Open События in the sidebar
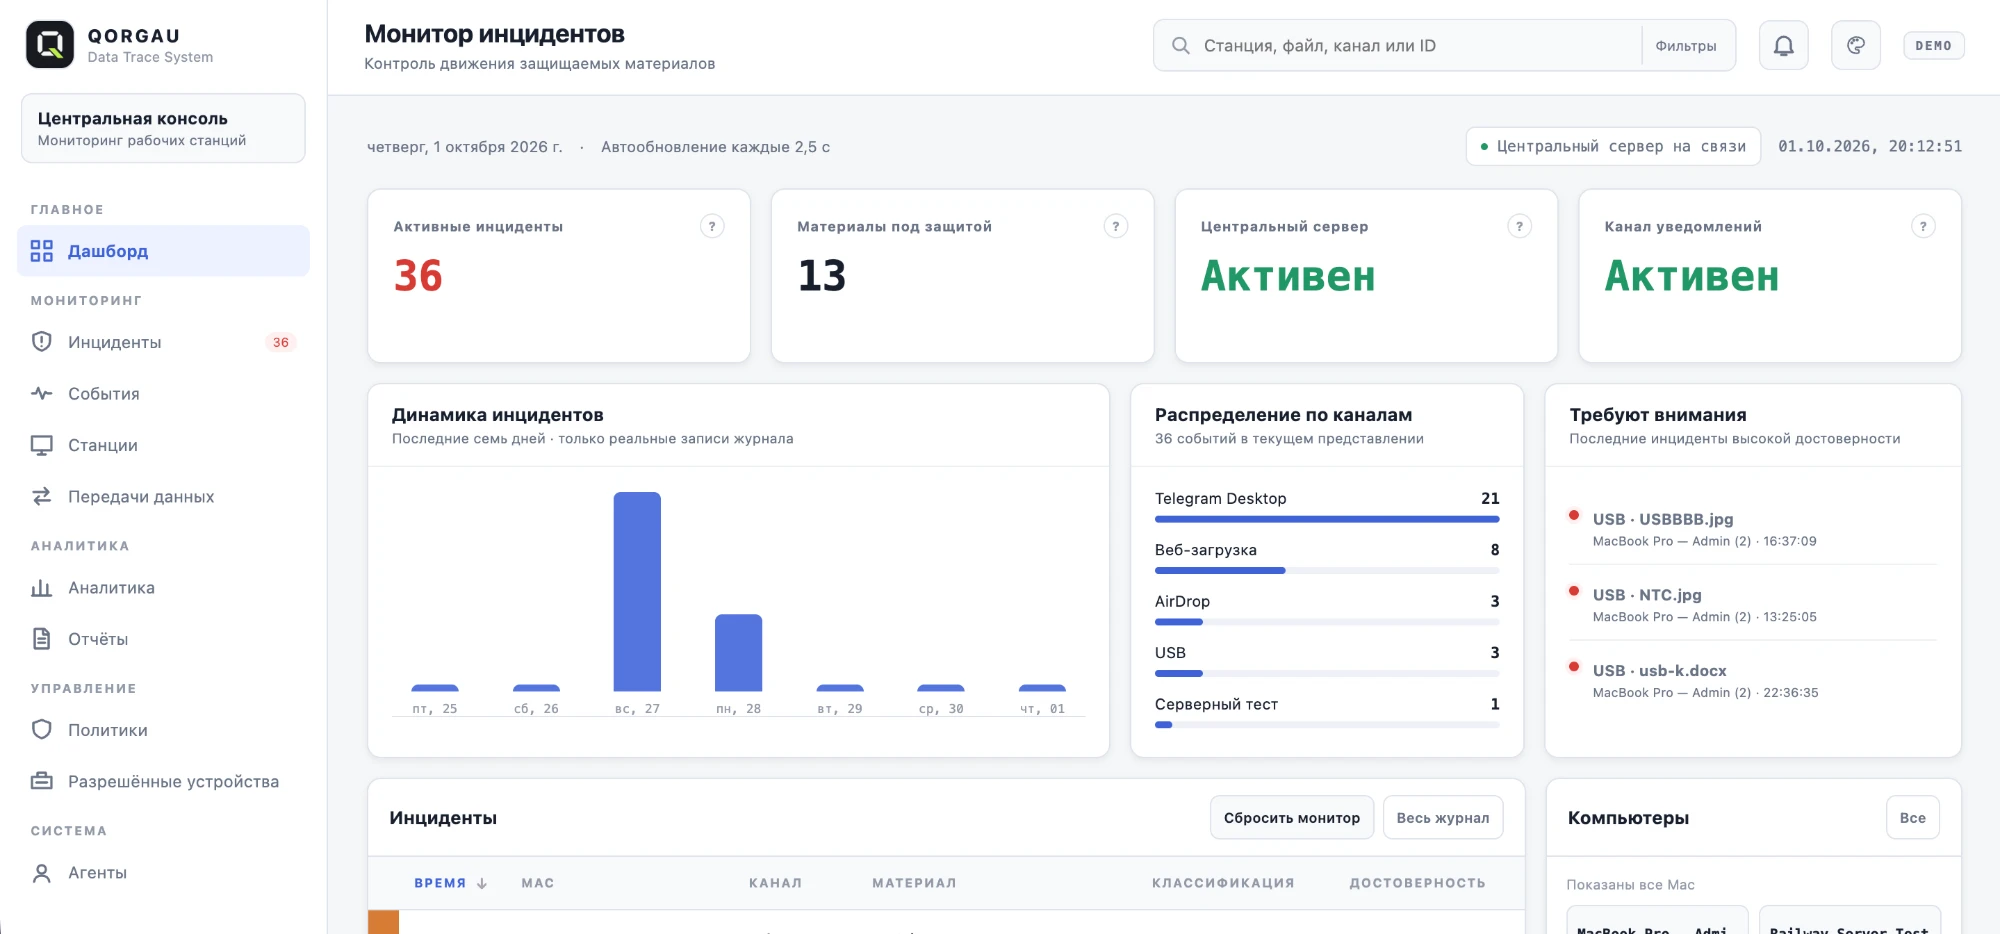Image resolution: width=2000 pixels, height=934 pixels. pyautogui.click(x=163, y=394)
